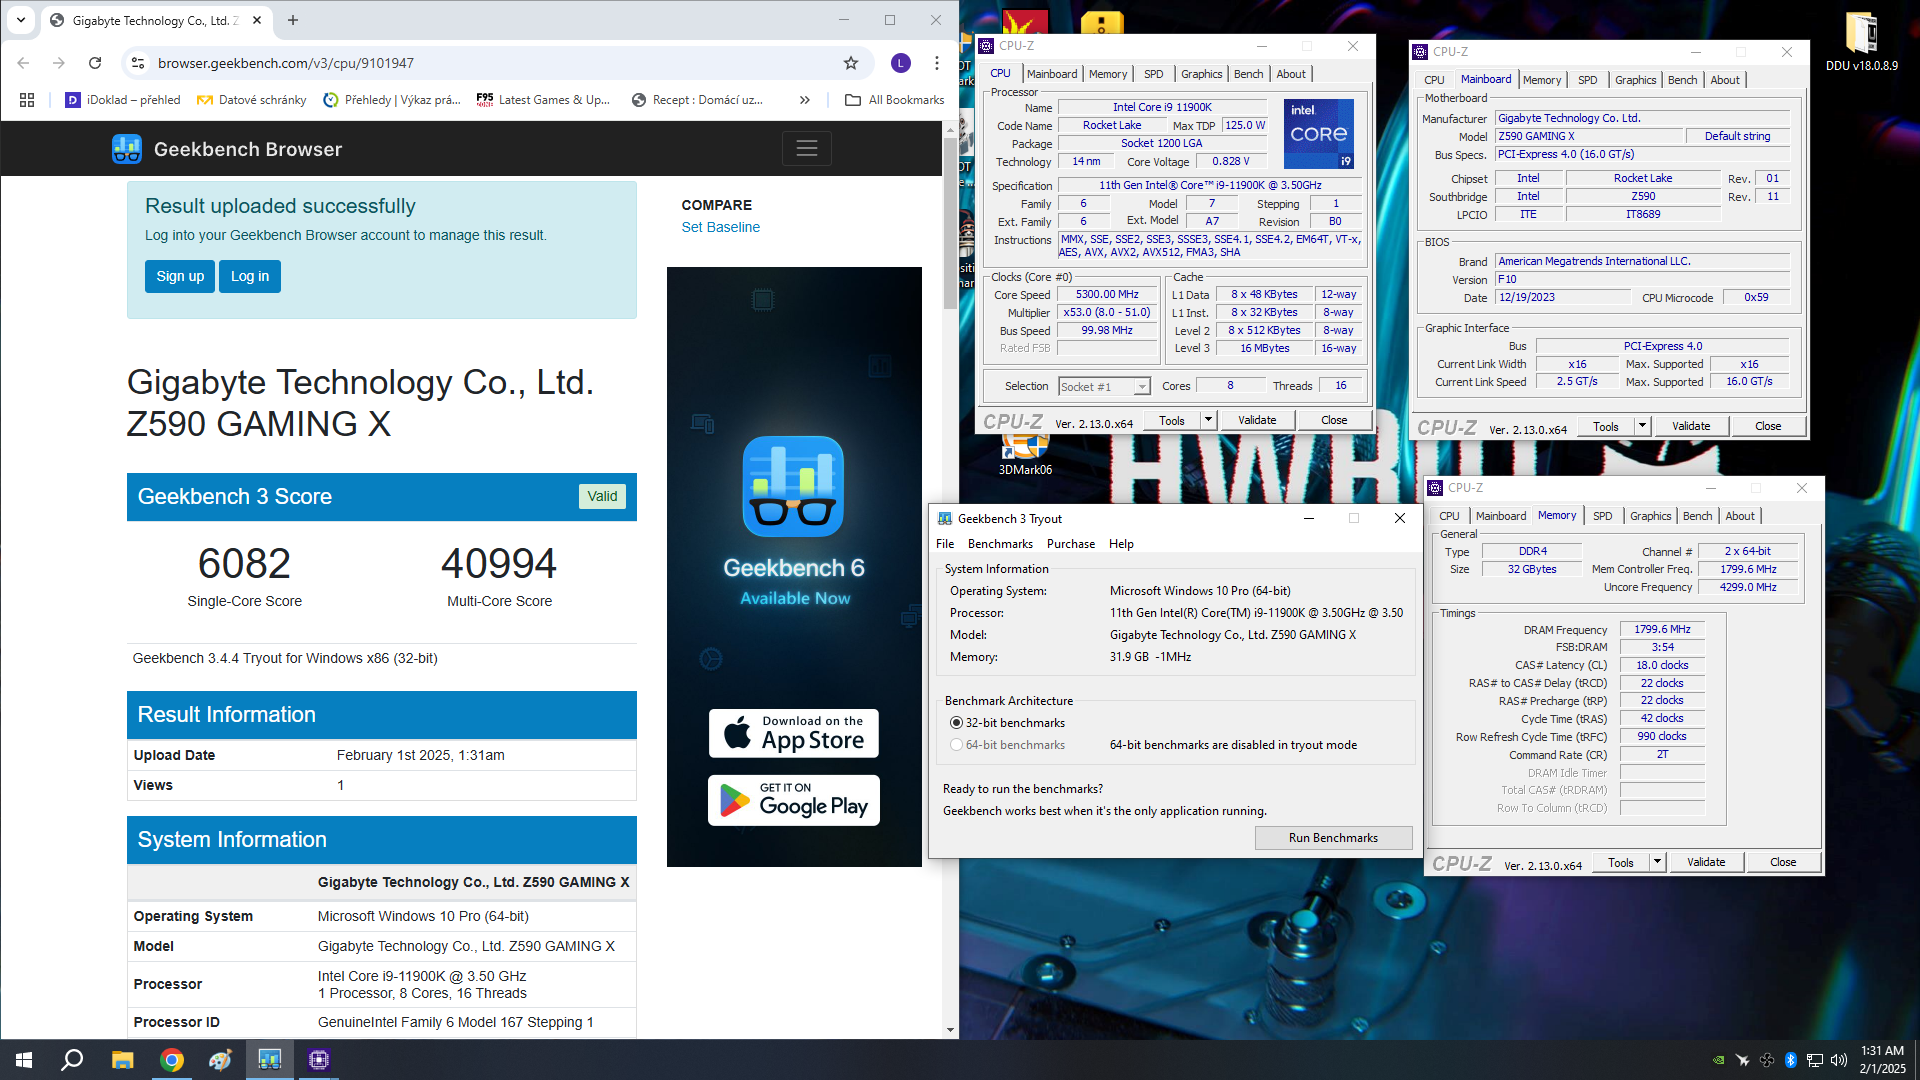This screenshot has height=1080, width=1920.
Task: Open Windows taskbar search
Action: 72,1060
